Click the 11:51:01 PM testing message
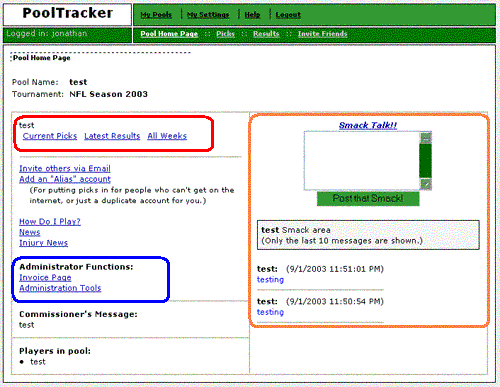The width and height of the screenshot is (500, 387). (x=270, y=280)
